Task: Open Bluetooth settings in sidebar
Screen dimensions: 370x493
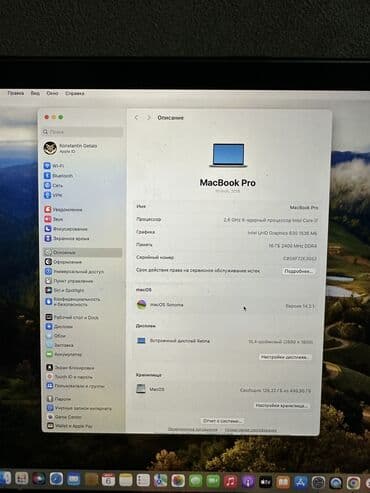Action: click(59, 175)
